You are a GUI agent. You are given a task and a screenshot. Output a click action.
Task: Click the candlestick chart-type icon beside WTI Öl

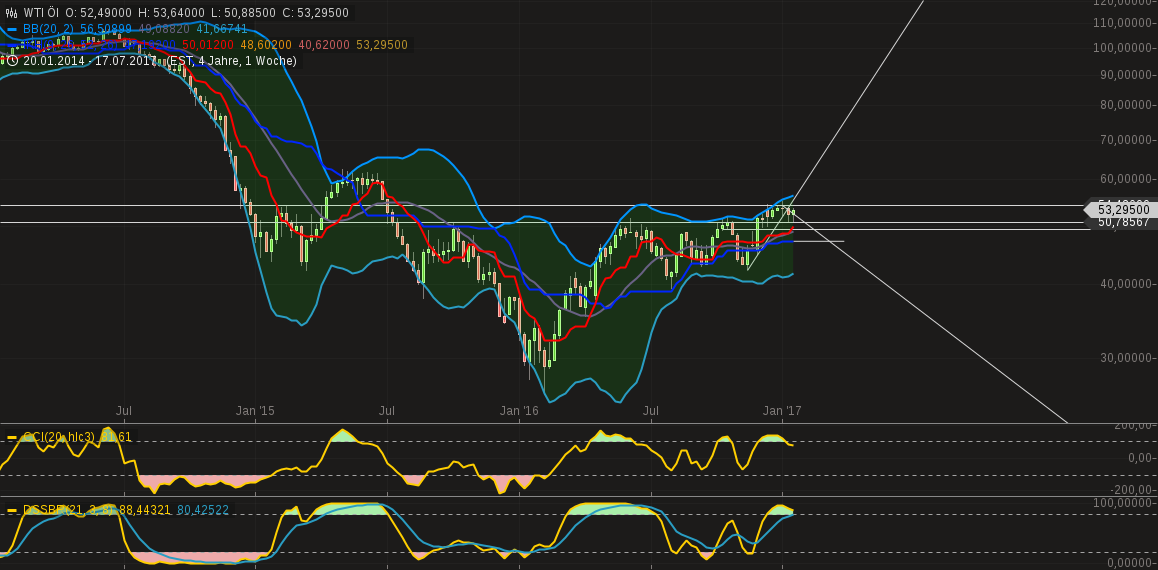(x=11, y=13)
